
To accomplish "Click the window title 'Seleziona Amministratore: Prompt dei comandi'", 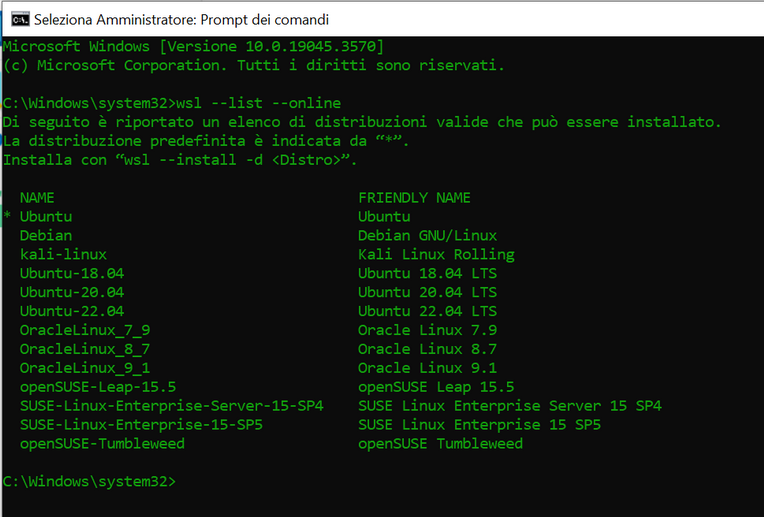I will pyautogui.click(x=181, y=19).
